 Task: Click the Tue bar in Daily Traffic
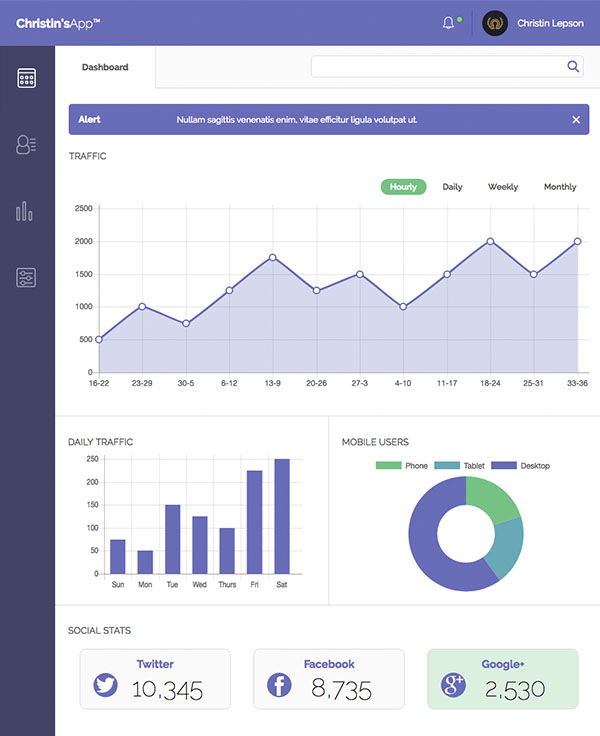pos(172,539)
